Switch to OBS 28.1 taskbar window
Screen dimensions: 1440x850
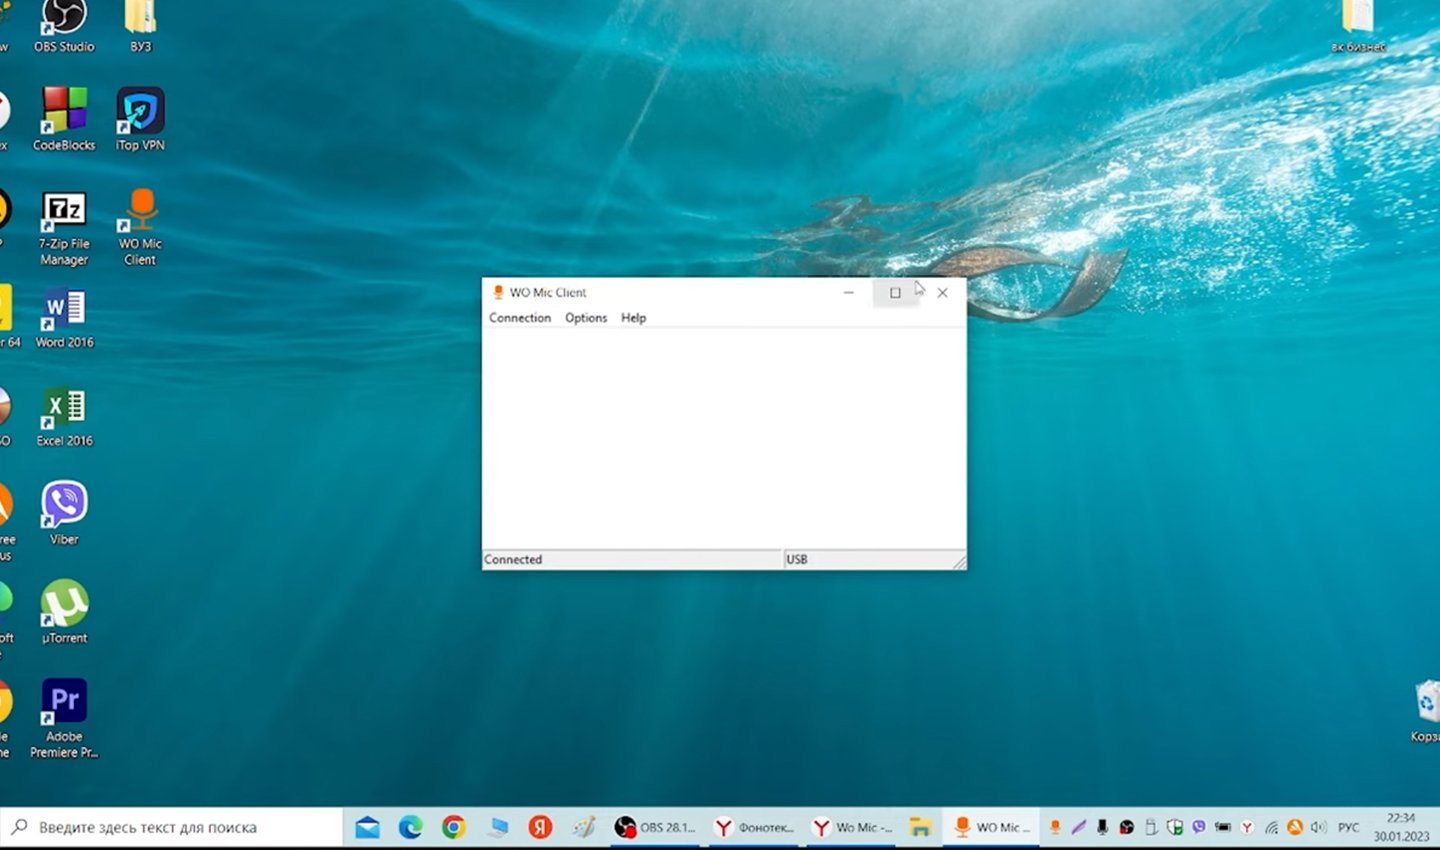tap(655, 827)
